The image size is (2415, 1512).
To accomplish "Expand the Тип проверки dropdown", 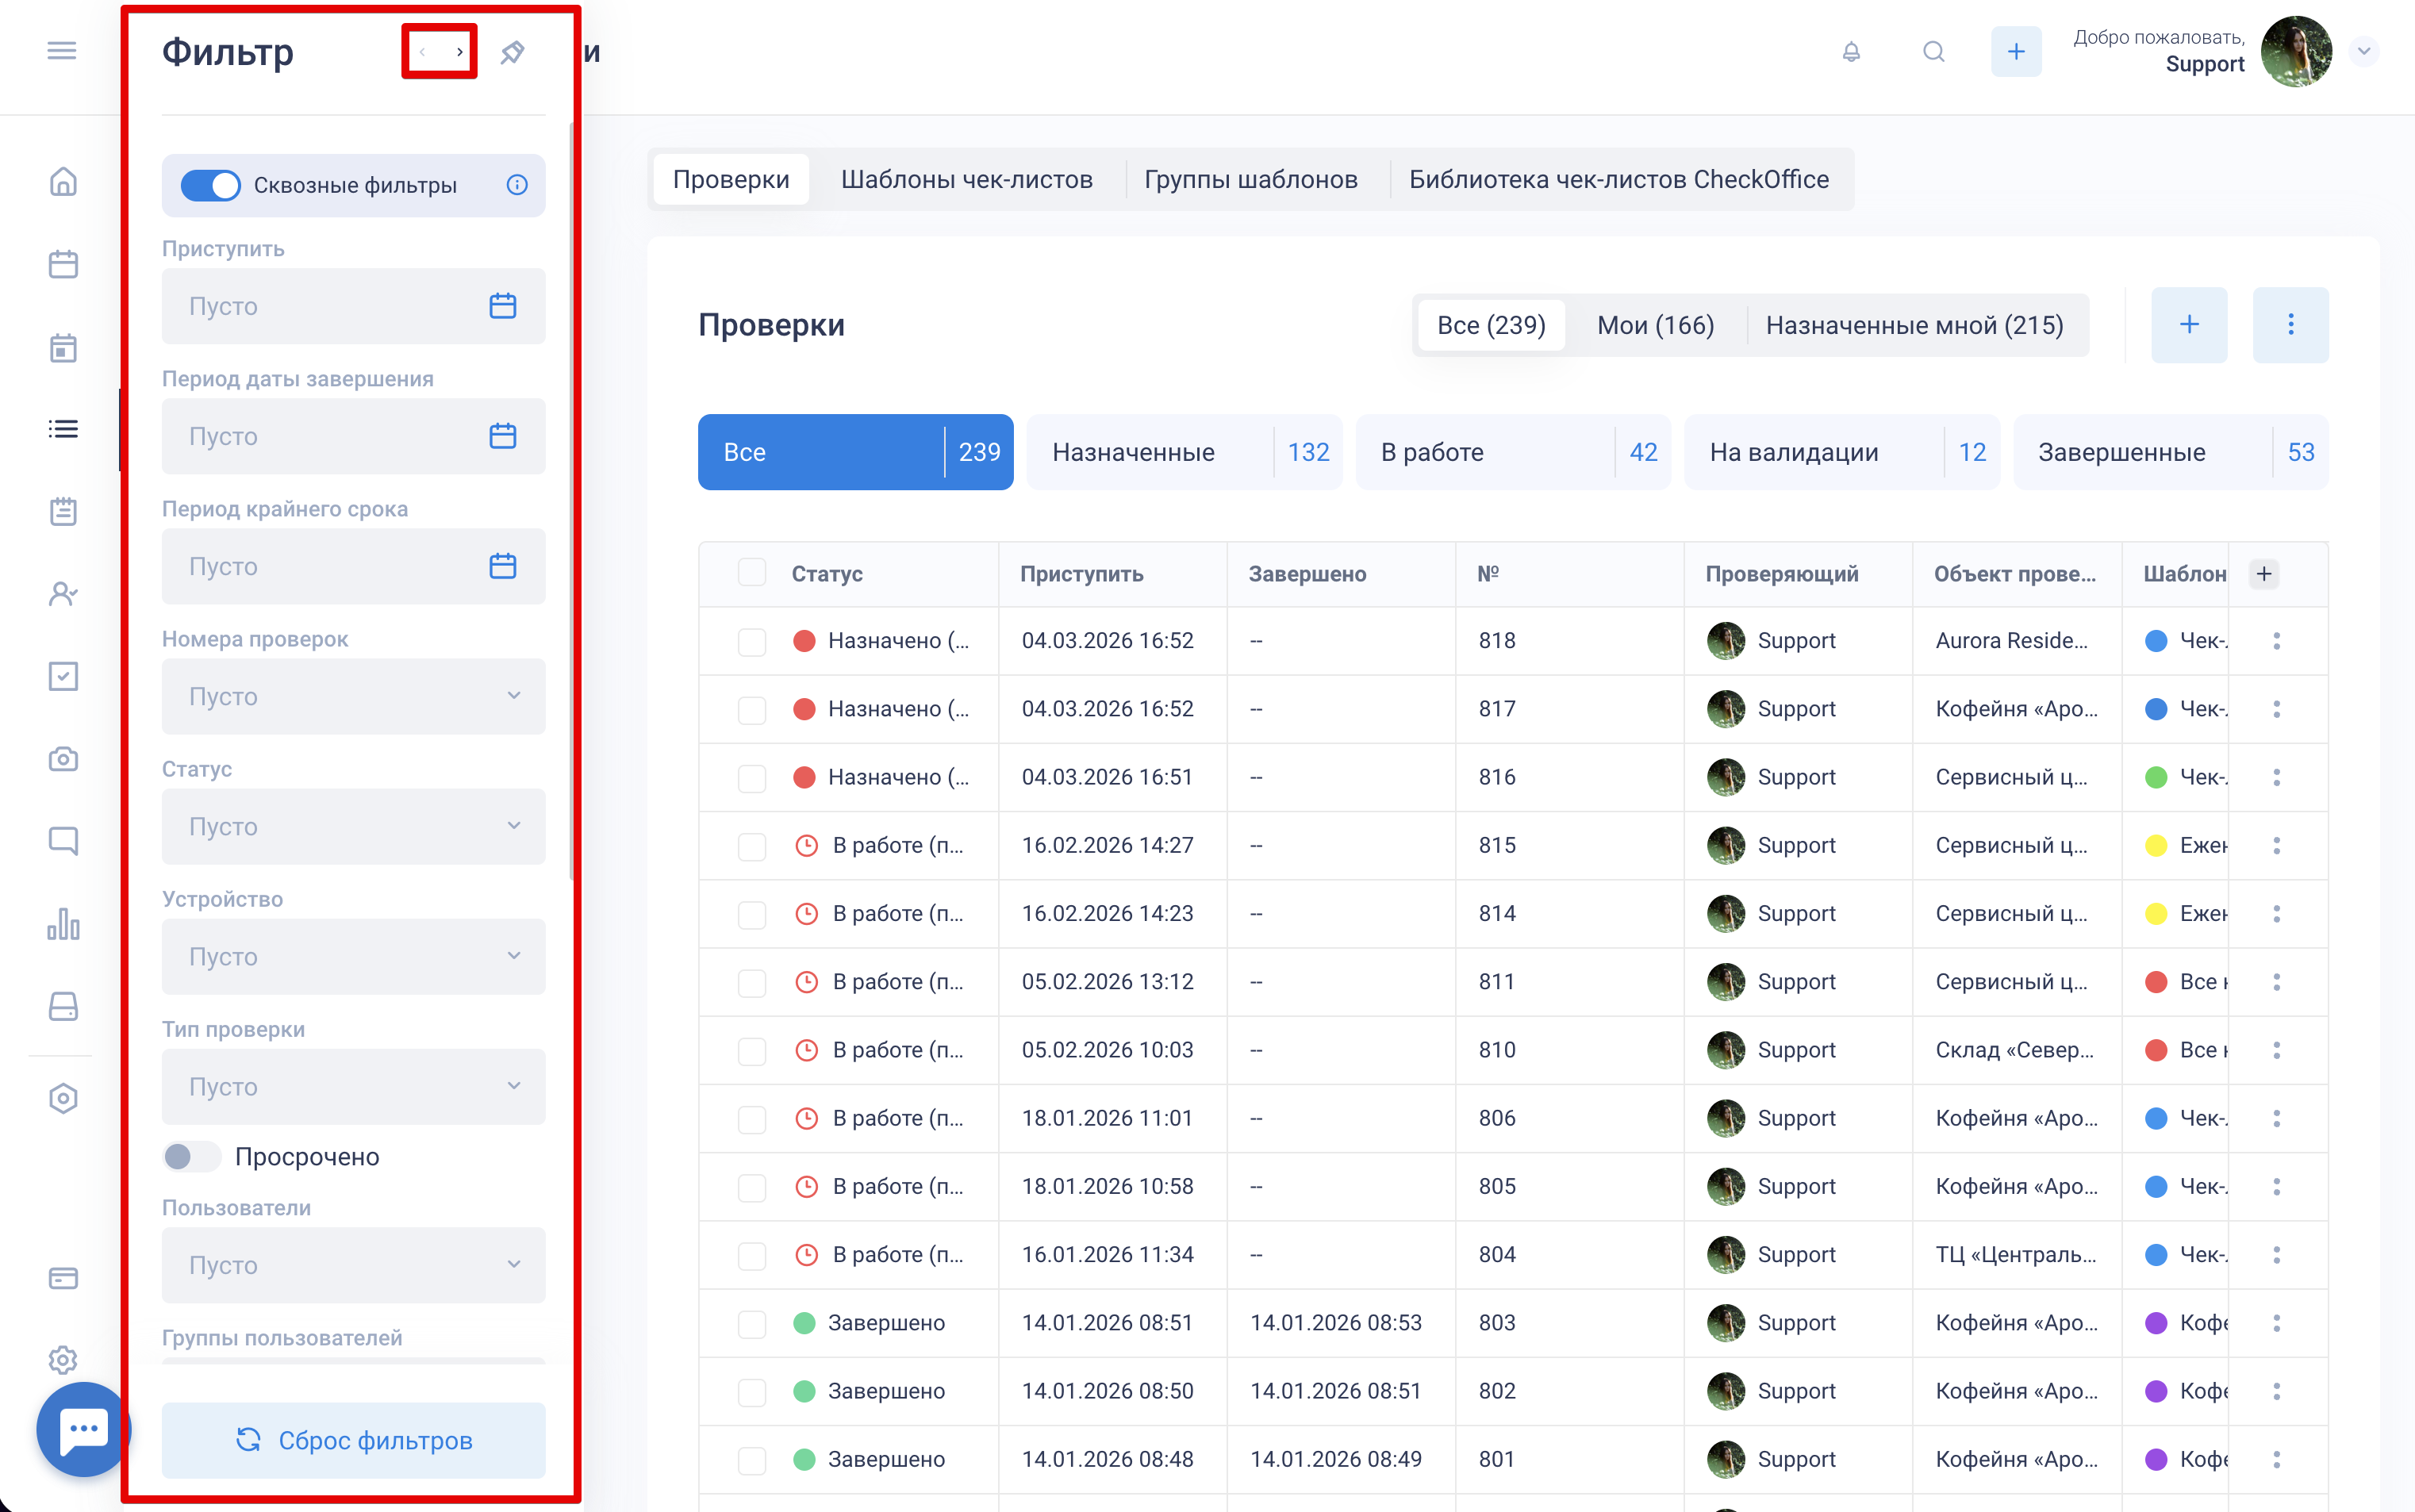I will (353, 1087).
